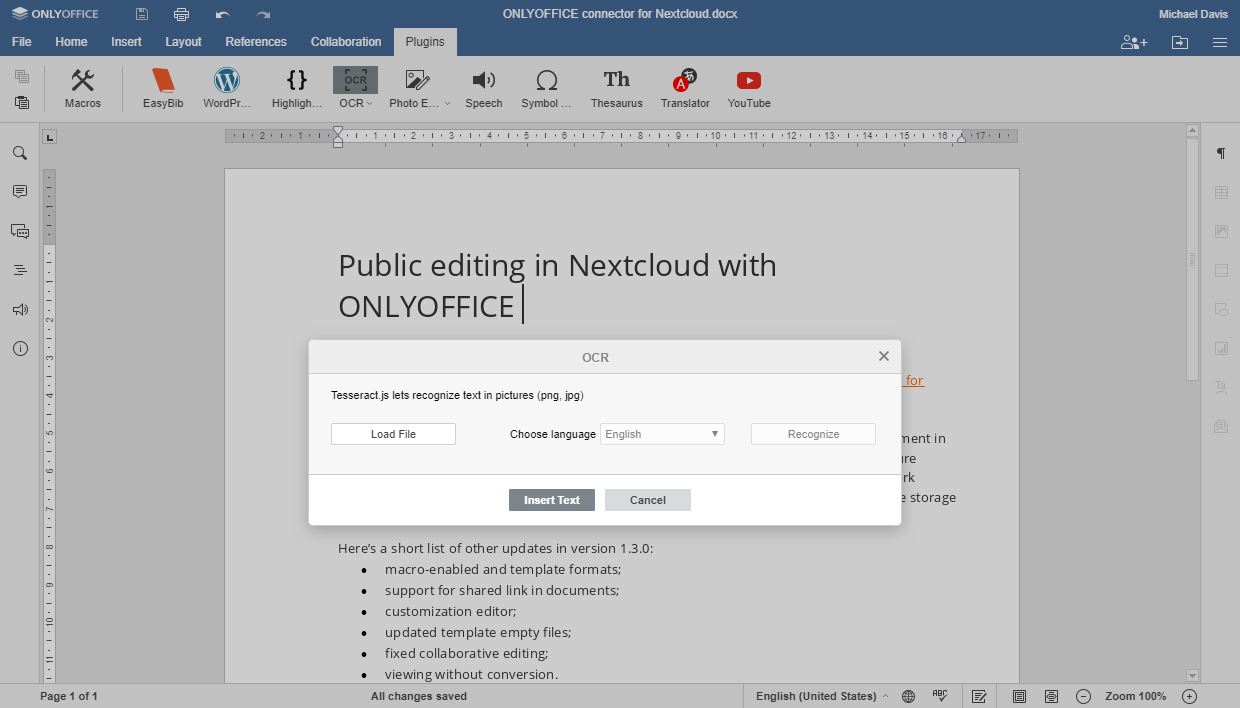Viewport: 1240px width, 708px height.
Task: Open the Macros plugin
Action: (x=83, y=89)
